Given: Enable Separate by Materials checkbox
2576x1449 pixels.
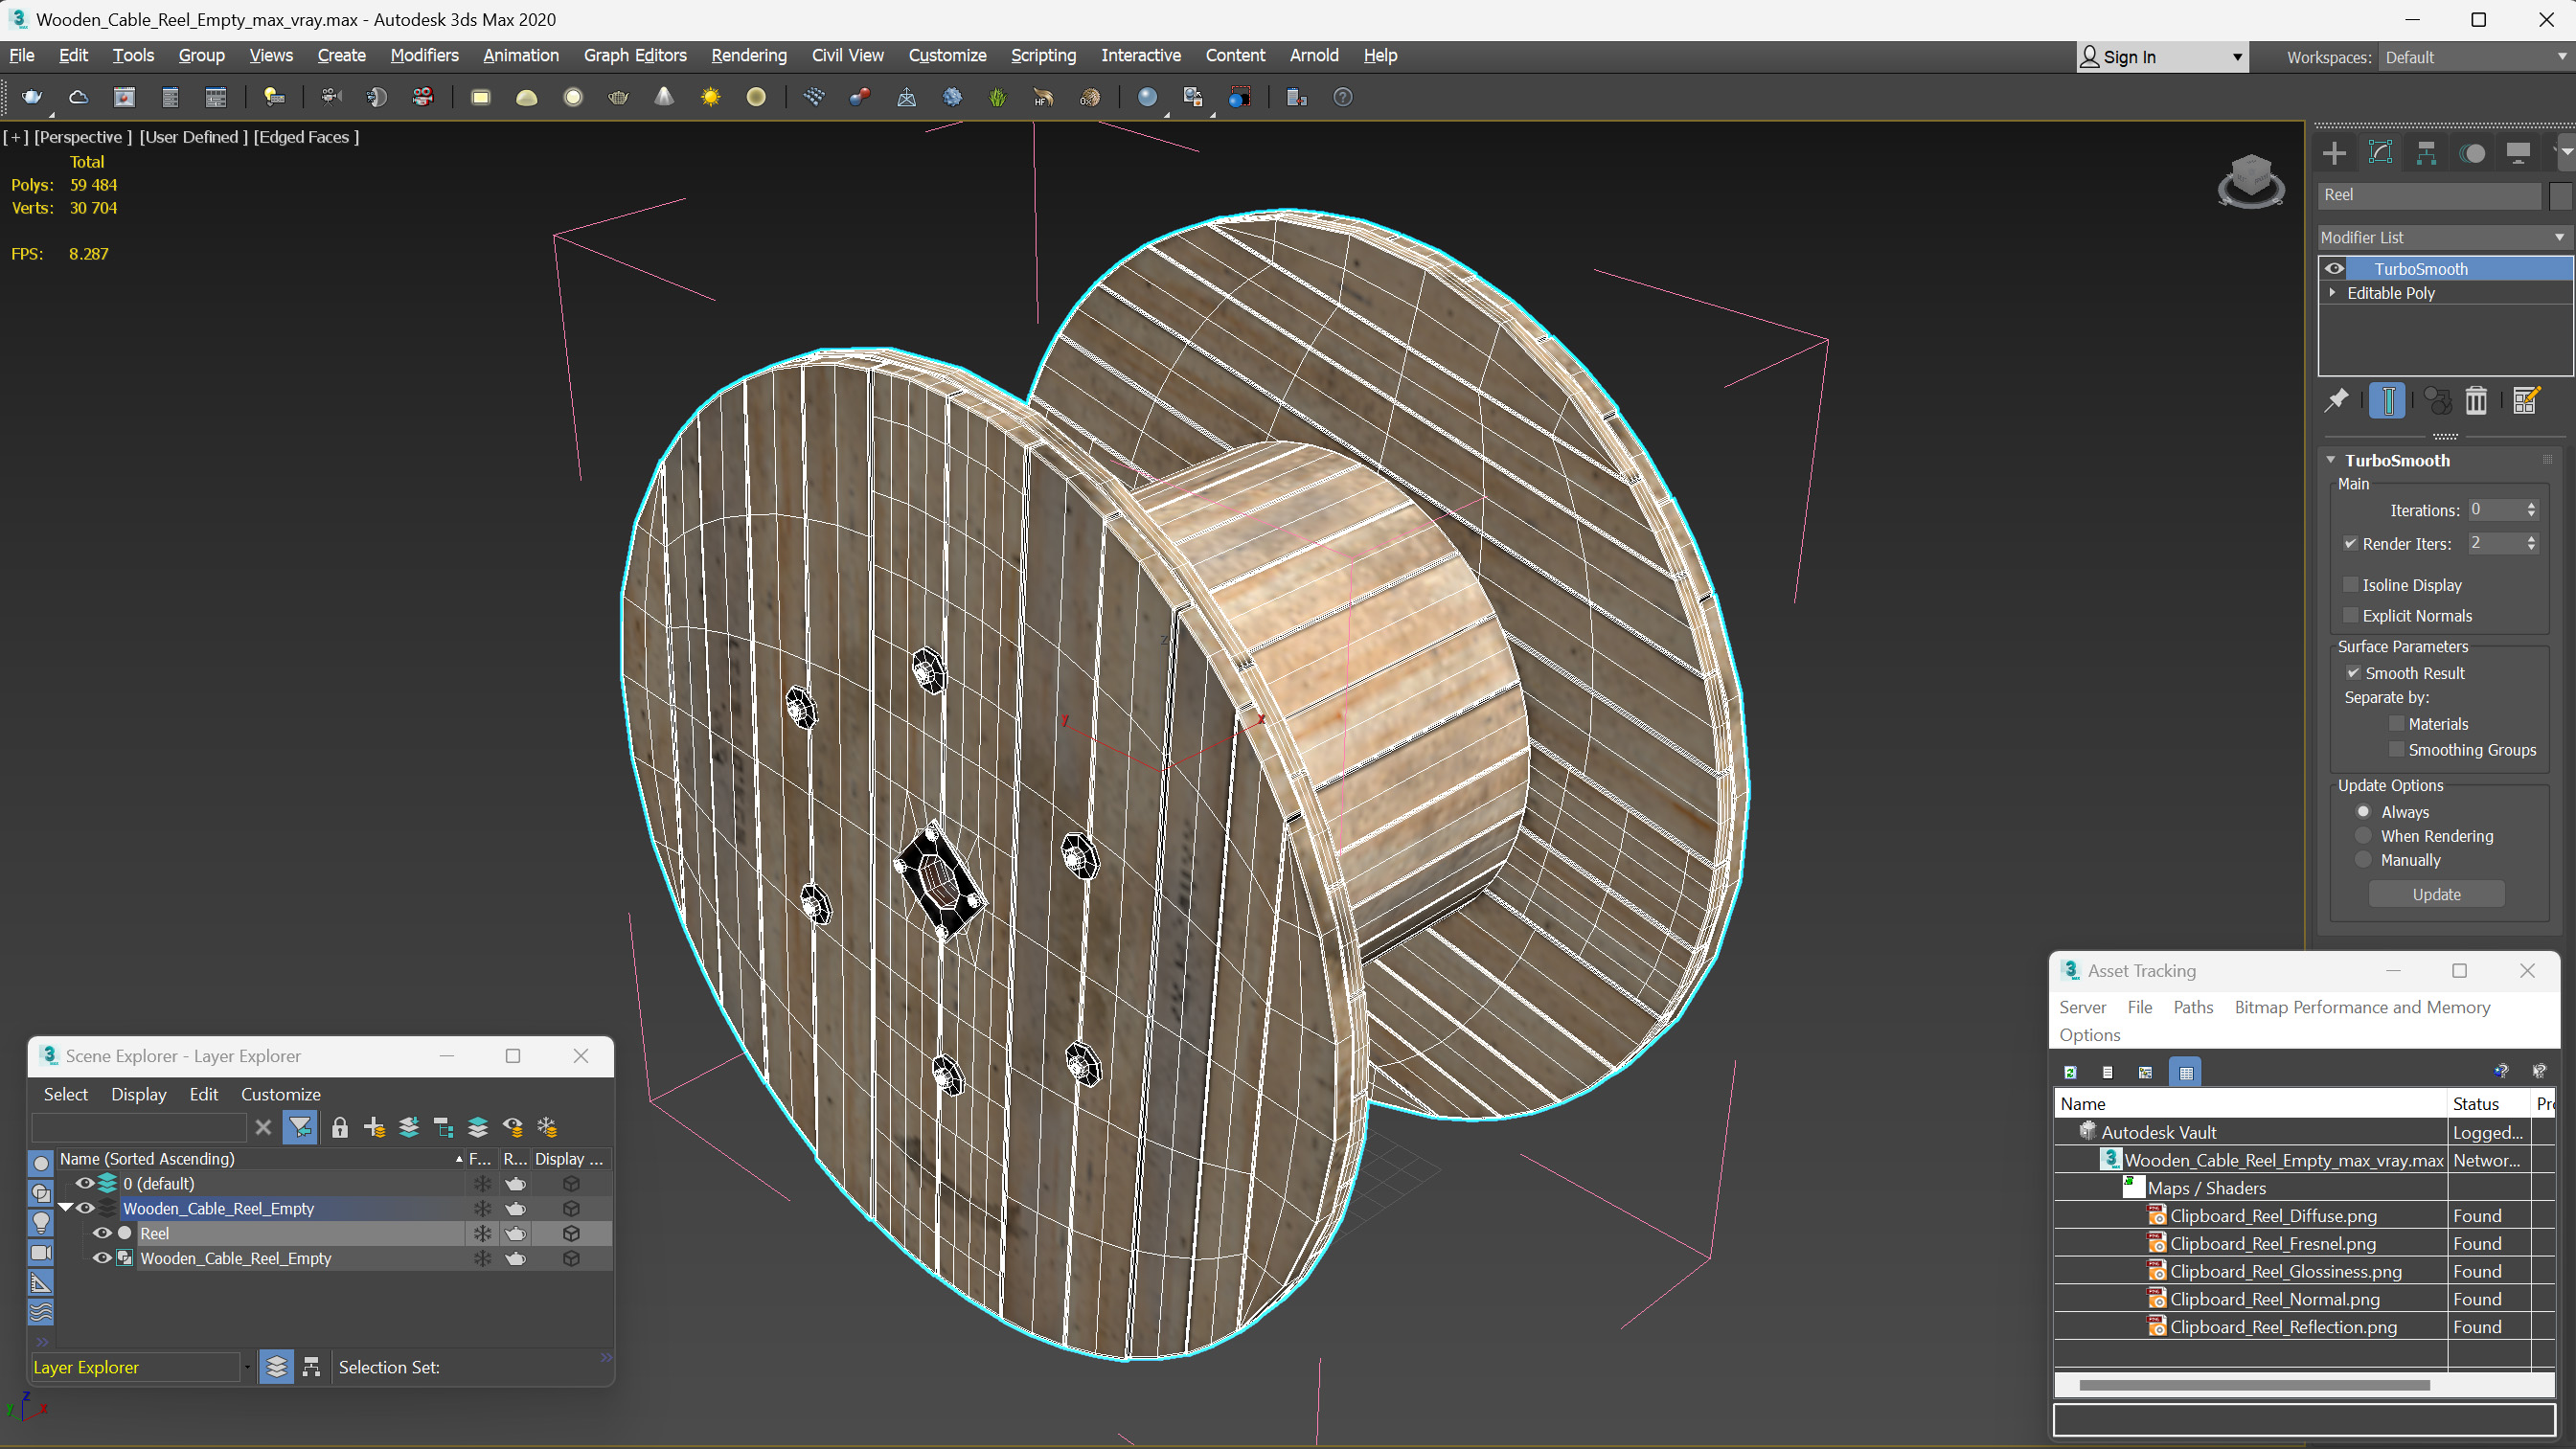Looking at the screenshot, I should point(2397,724).
